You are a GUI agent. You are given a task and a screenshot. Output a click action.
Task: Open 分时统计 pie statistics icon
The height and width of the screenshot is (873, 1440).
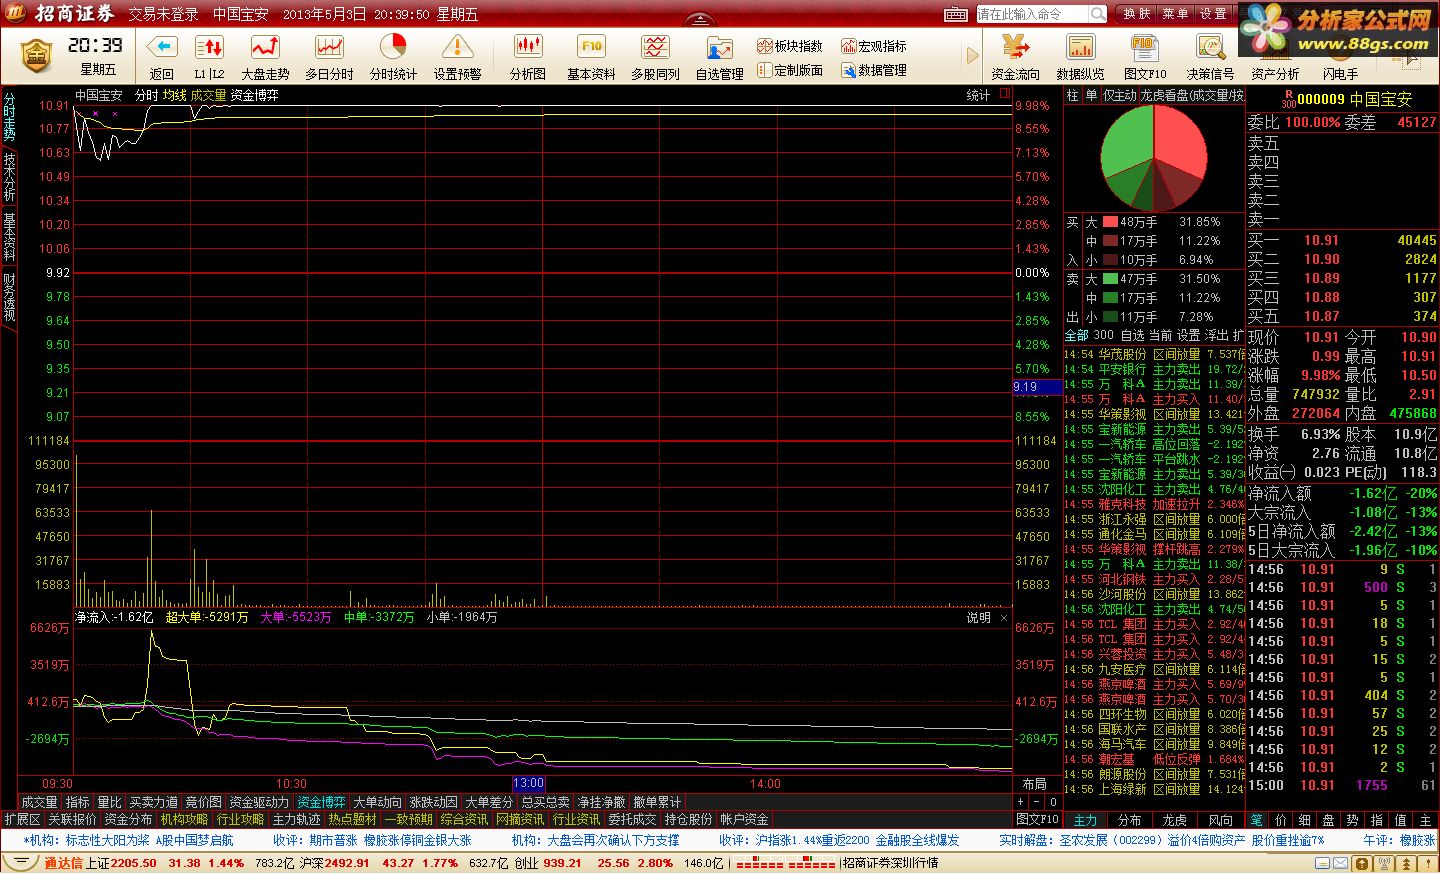[x=393, y=47]
